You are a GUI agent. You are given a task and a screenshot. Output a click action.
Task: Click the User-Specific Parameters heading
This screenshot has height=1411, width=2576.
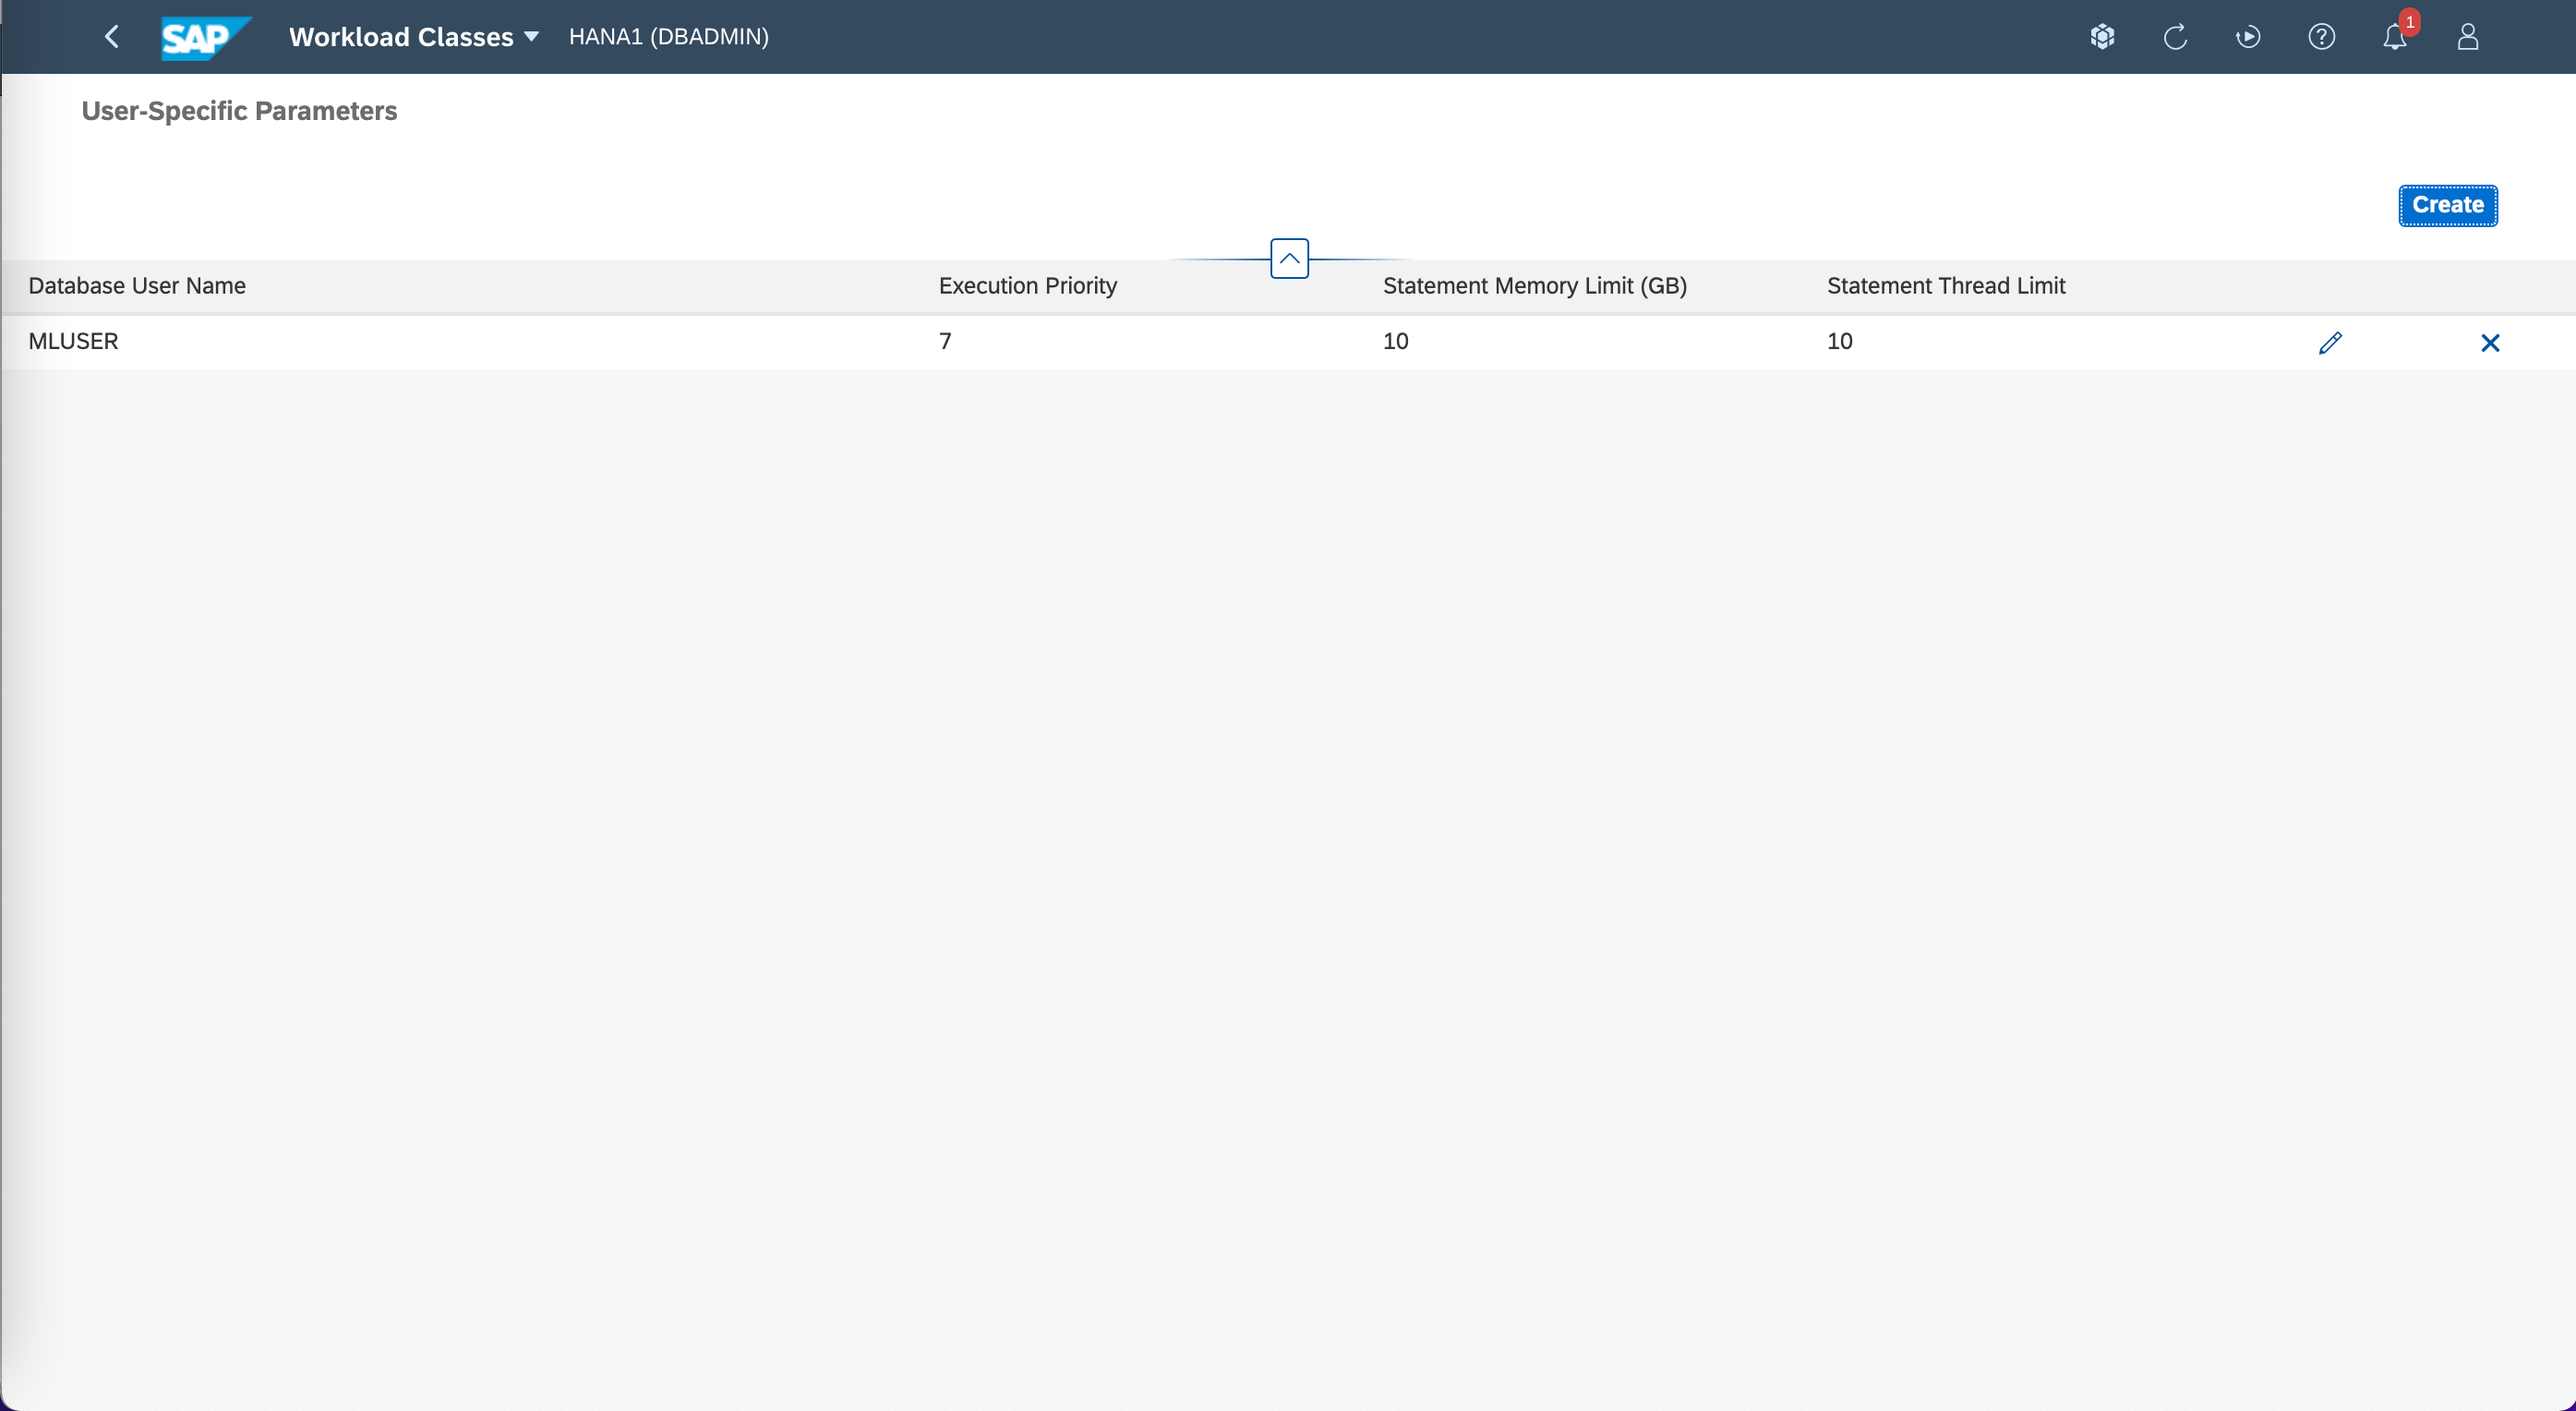tap(239, 111)
